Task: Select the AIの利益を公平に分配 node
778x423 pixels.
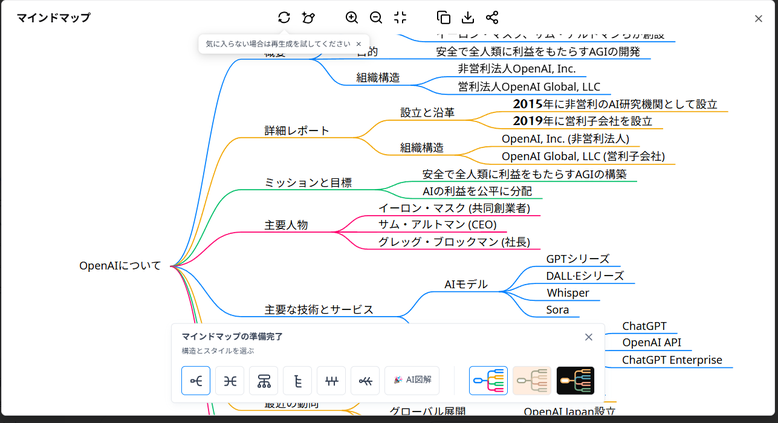Action: [x=477, y=191]
